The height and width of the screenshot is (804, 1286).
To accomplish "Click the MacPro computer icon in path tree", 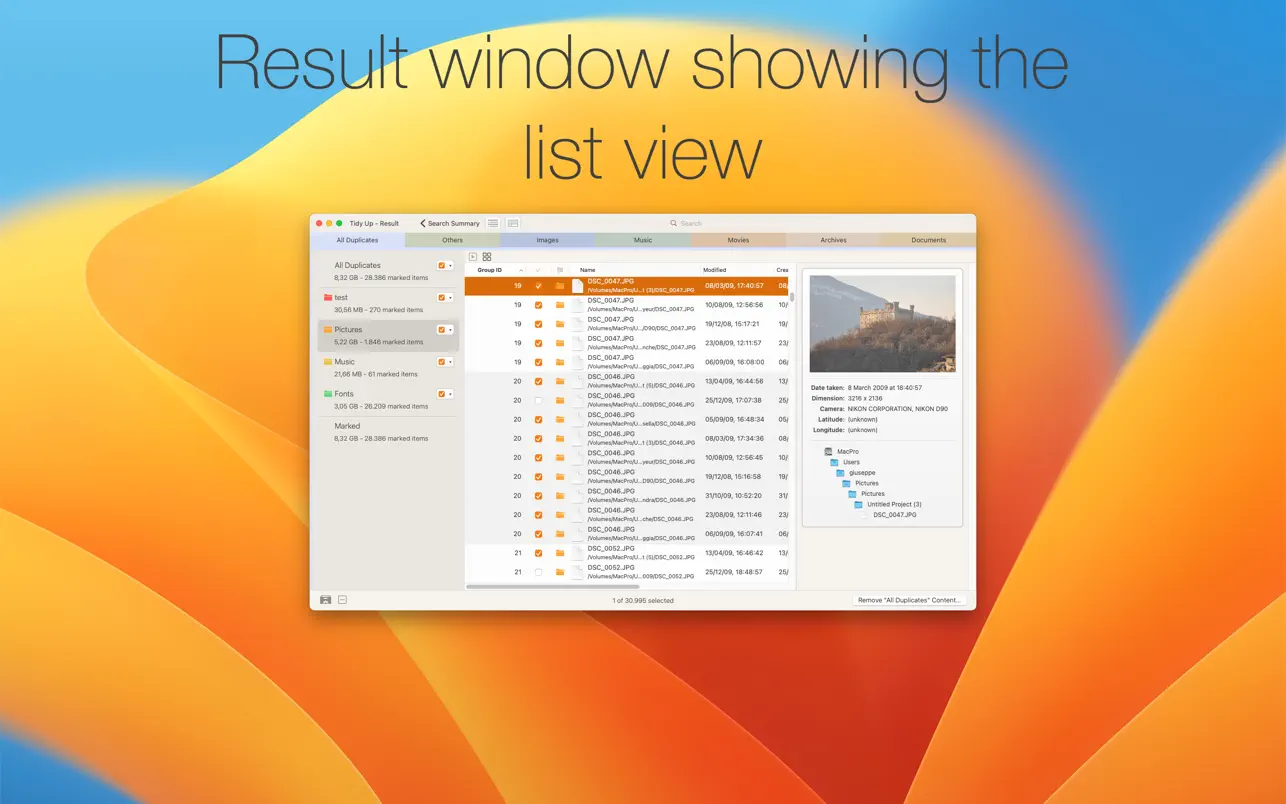I will click(x=828, y=452).
